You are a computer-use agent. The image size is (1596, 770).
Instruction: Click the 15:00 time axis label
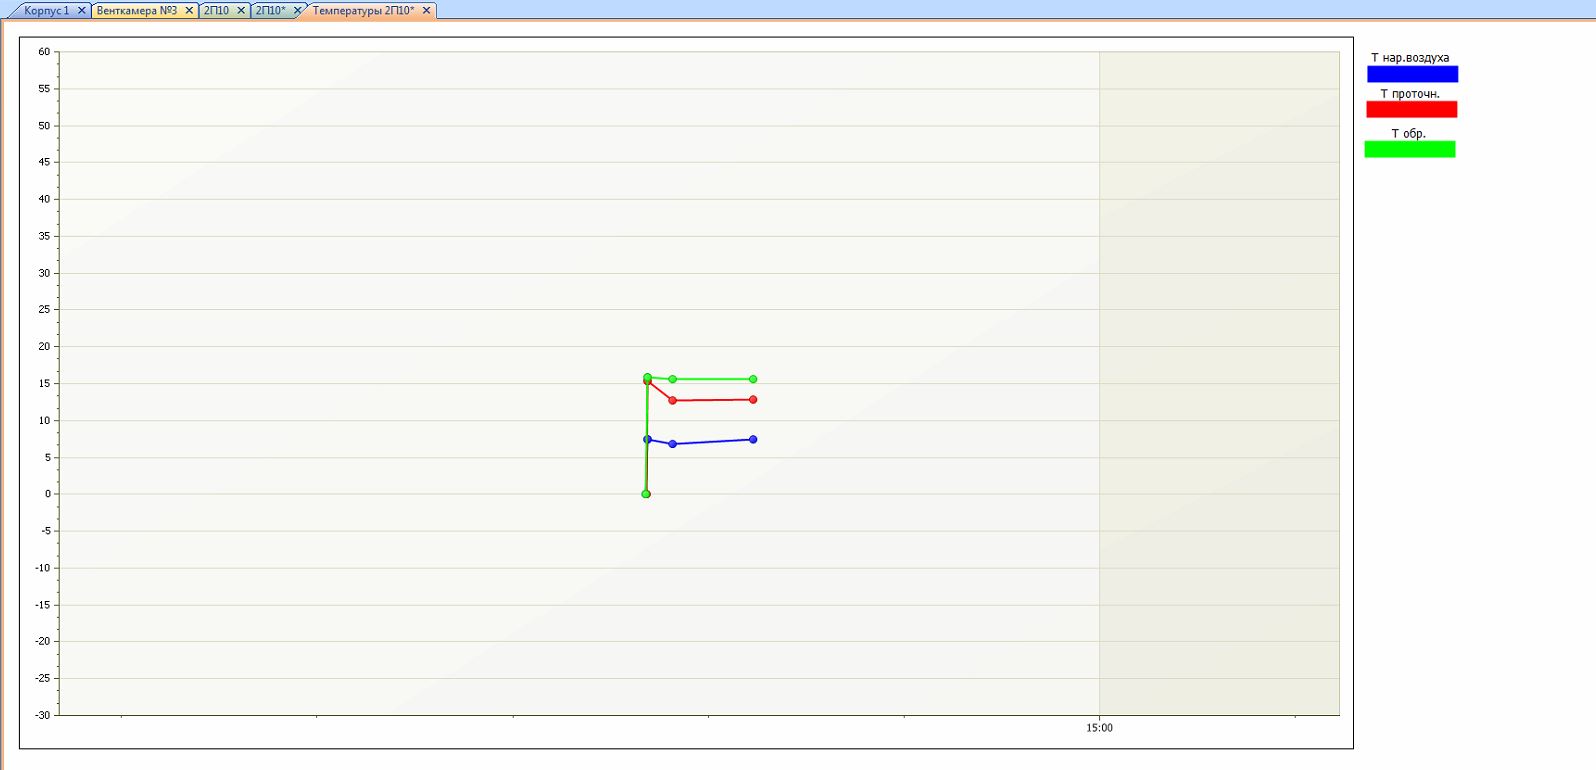pos(1099,728)
